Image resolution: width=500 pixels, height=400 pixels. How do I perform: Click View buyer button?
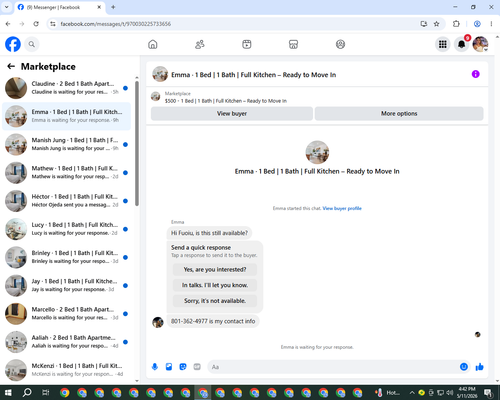pos(232,113)
